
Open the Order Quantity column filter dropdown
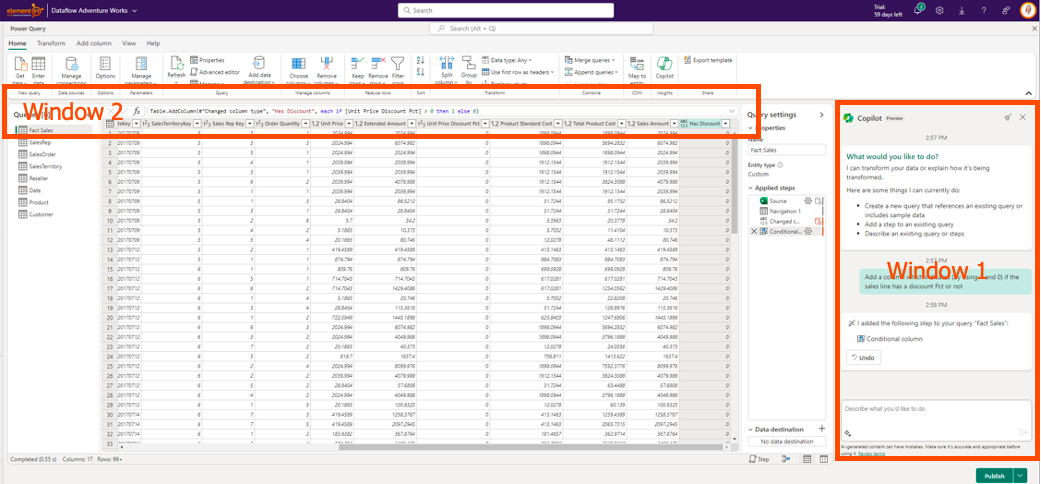(304, 123)
